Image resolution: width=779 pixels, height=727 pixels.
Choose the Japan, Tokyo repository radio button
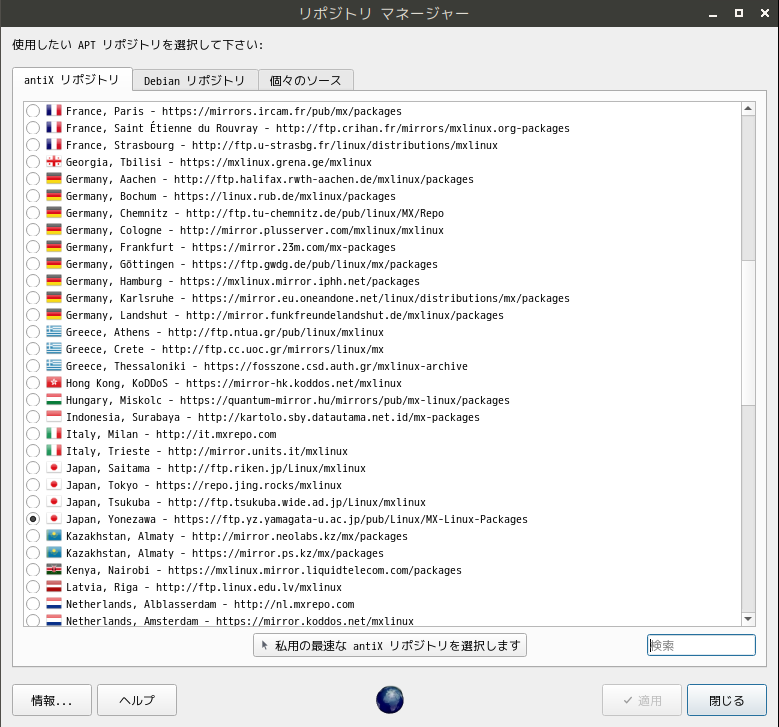click(x=33, y=485)
